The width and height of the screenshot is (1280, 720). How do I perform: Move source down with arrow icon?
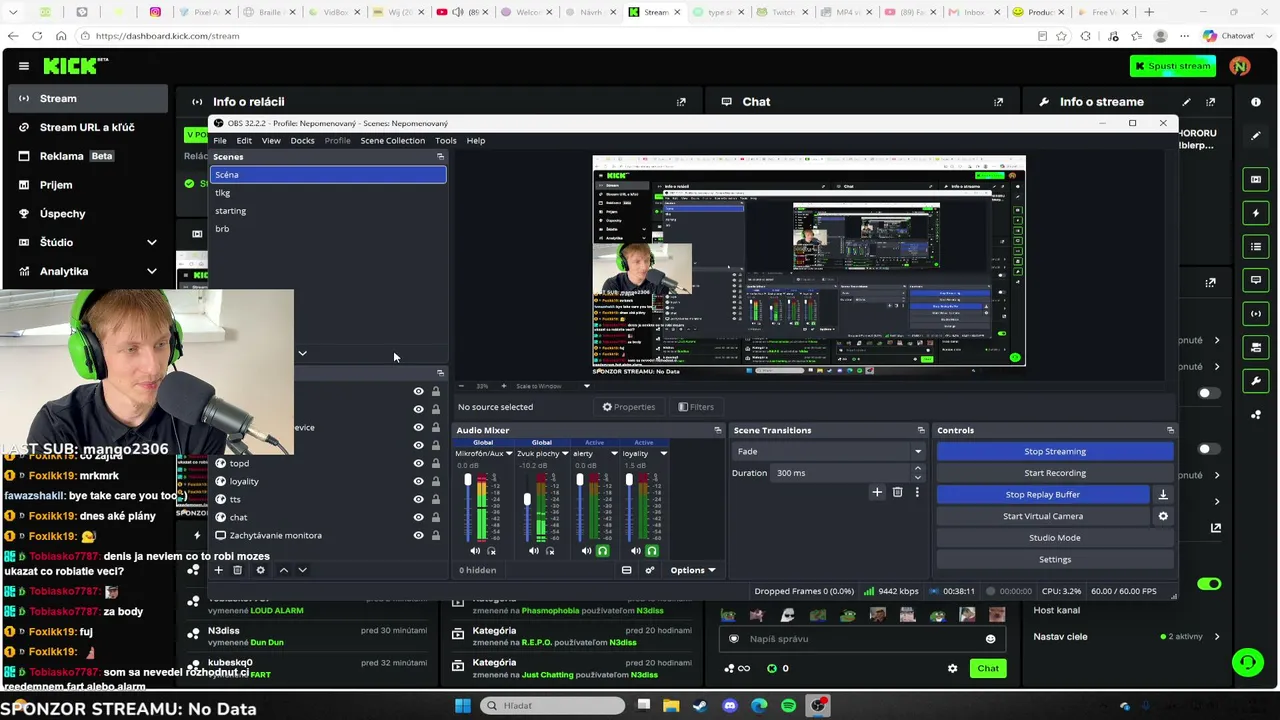tap(302, 570)
